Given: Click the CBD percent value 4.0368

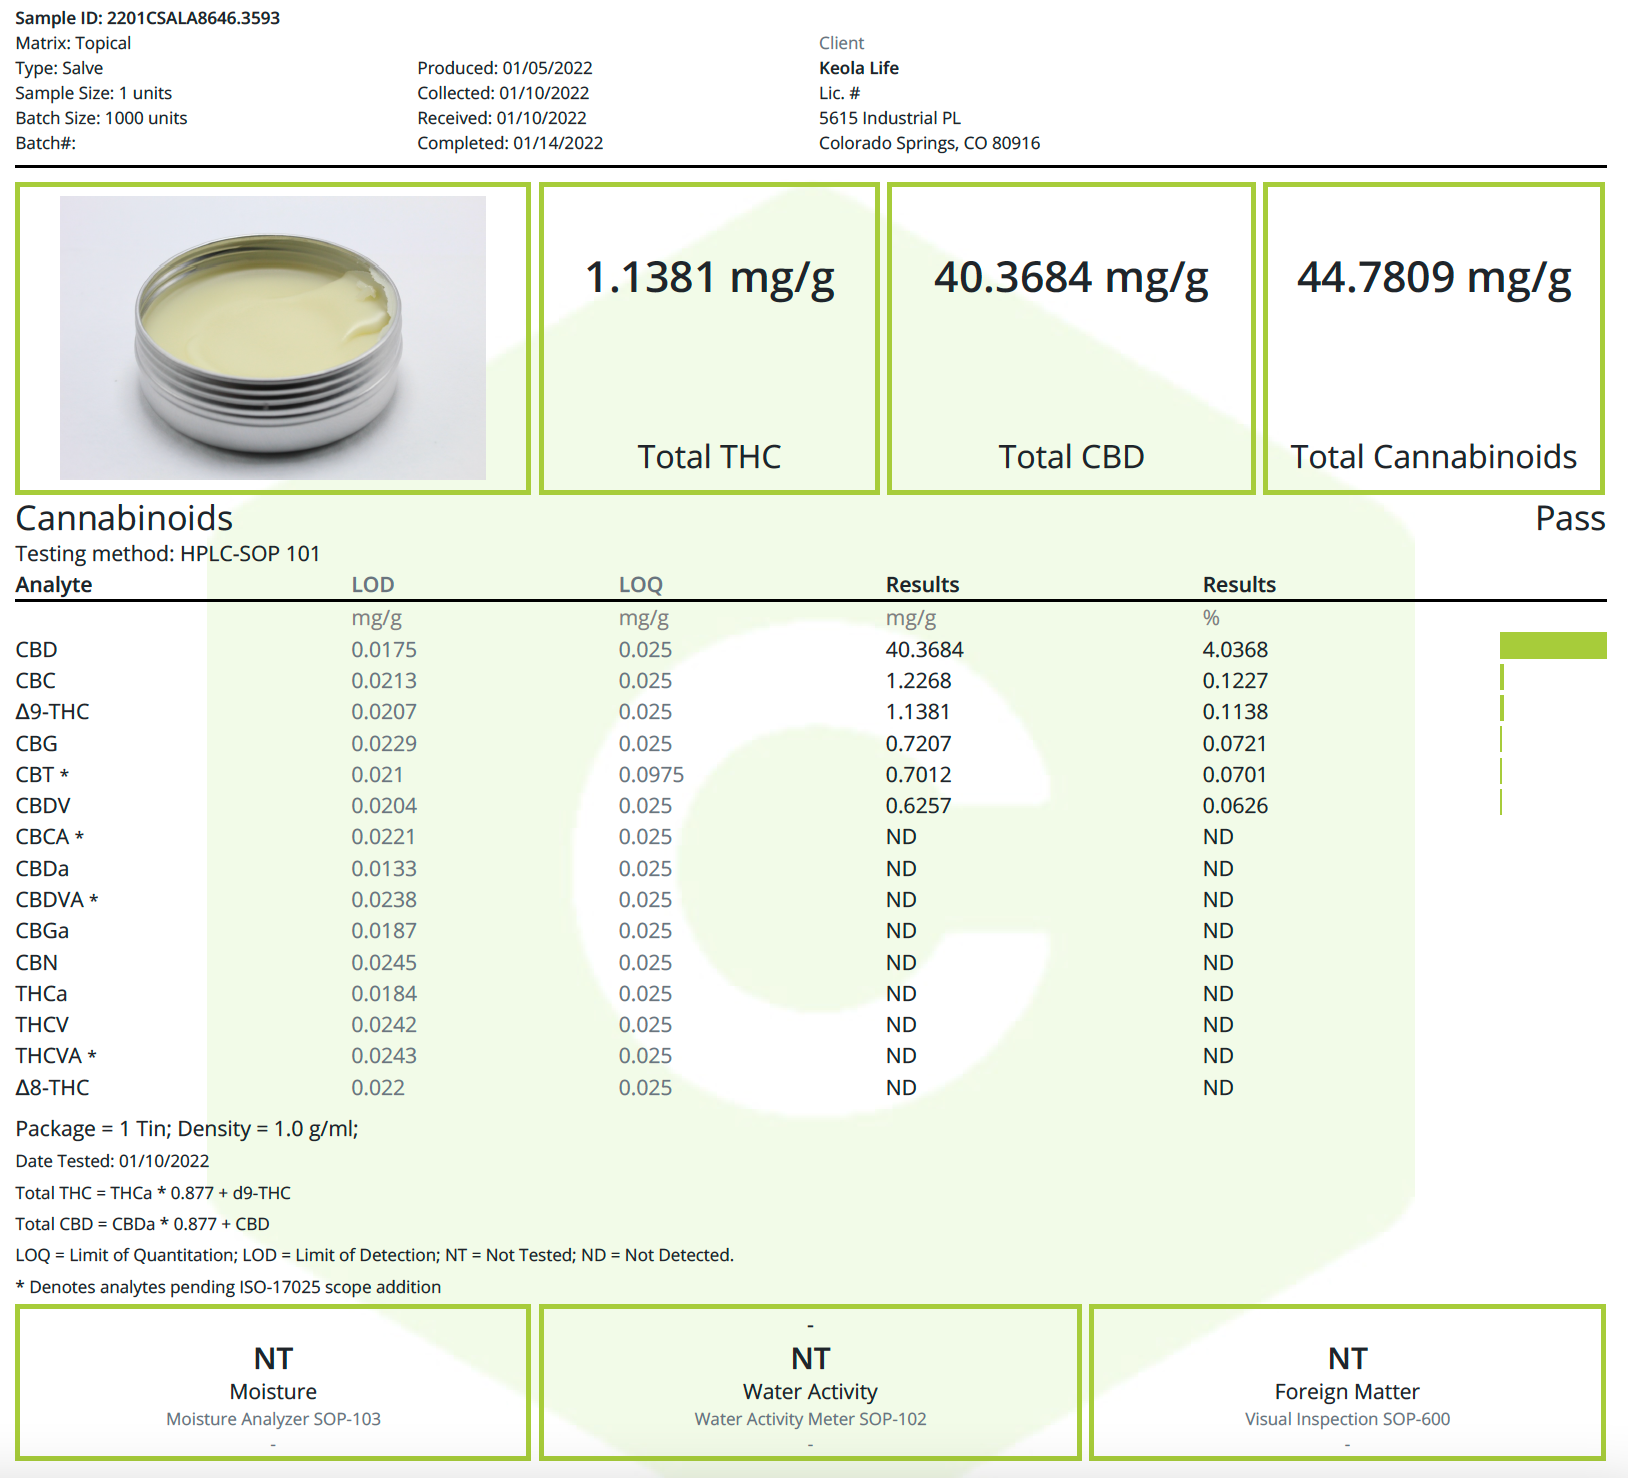Looking at the screenshot, I should 1235,650.
